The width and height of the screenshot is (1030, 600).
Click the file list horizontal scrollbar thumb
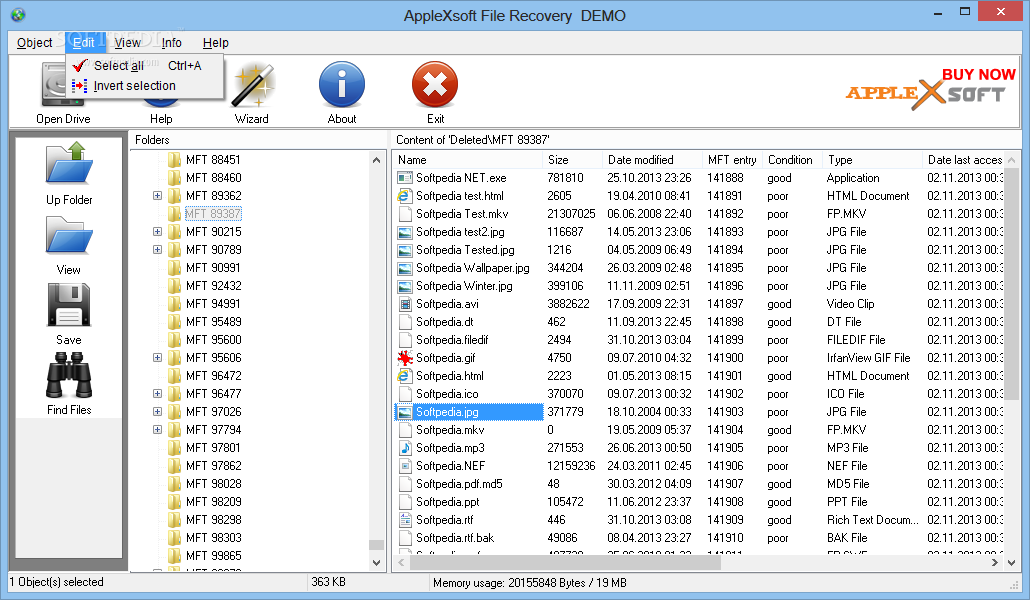[x=566, y=563]
